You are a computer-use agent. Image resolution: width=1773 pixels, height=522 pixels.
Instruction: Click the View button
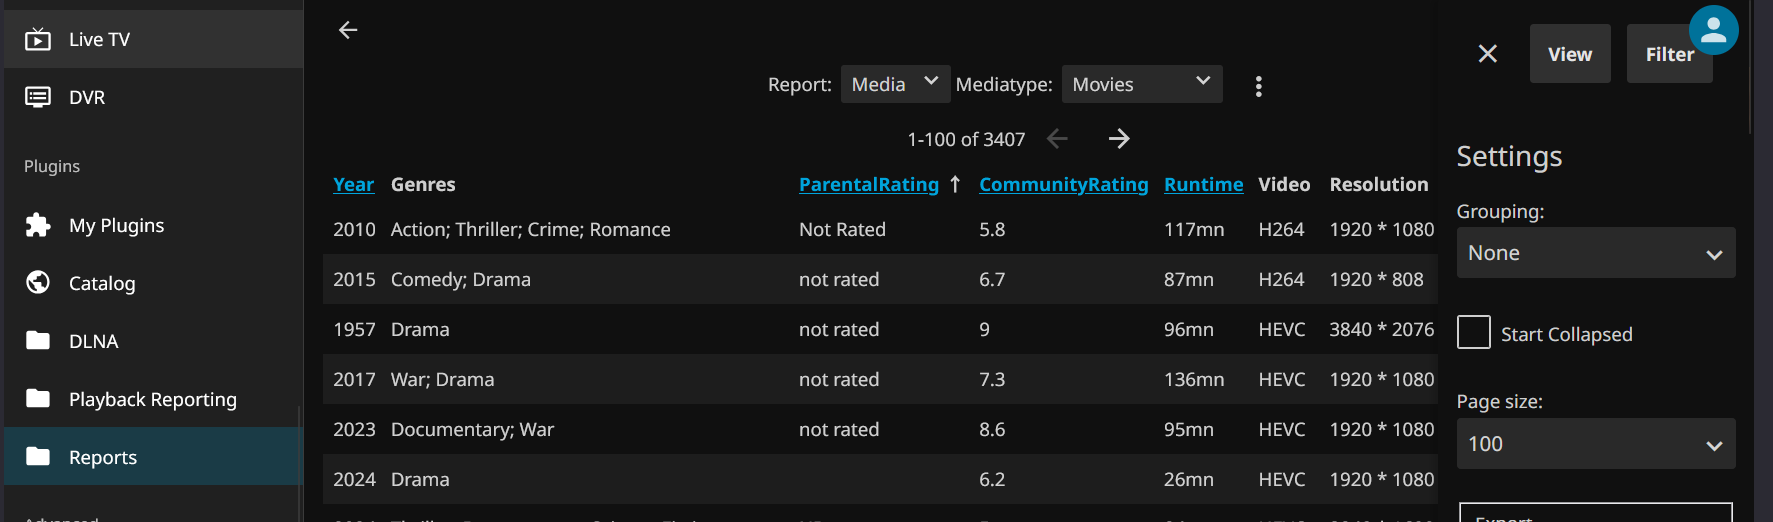point(1569,54)
